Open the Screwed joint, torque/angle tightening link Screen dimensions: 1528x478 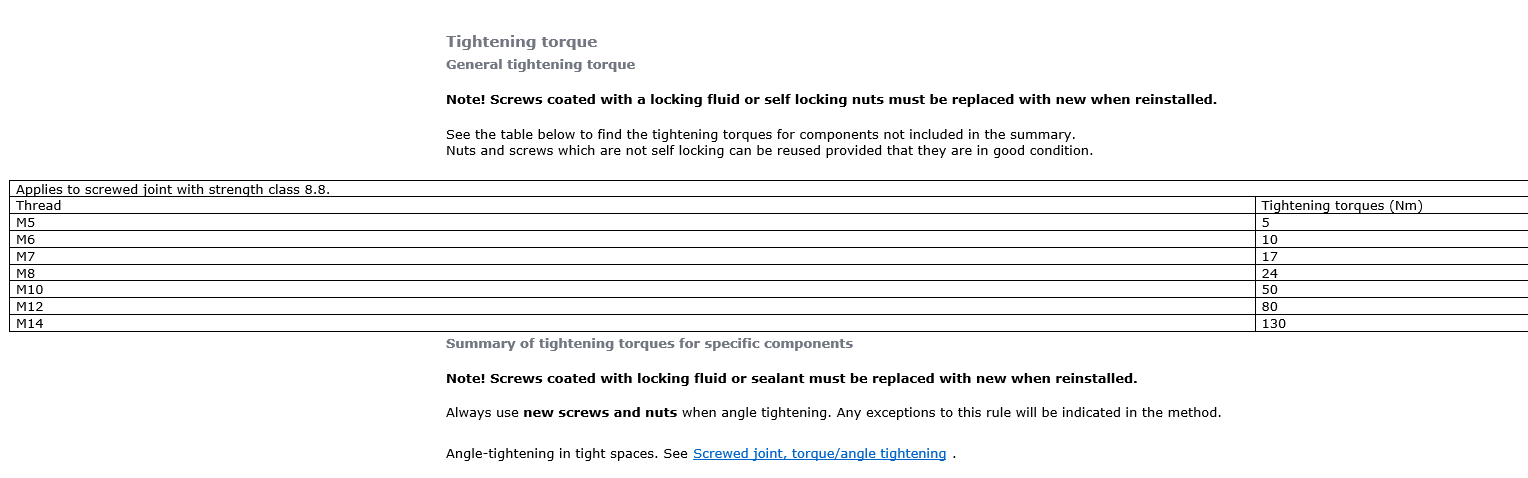coord(819,454)
